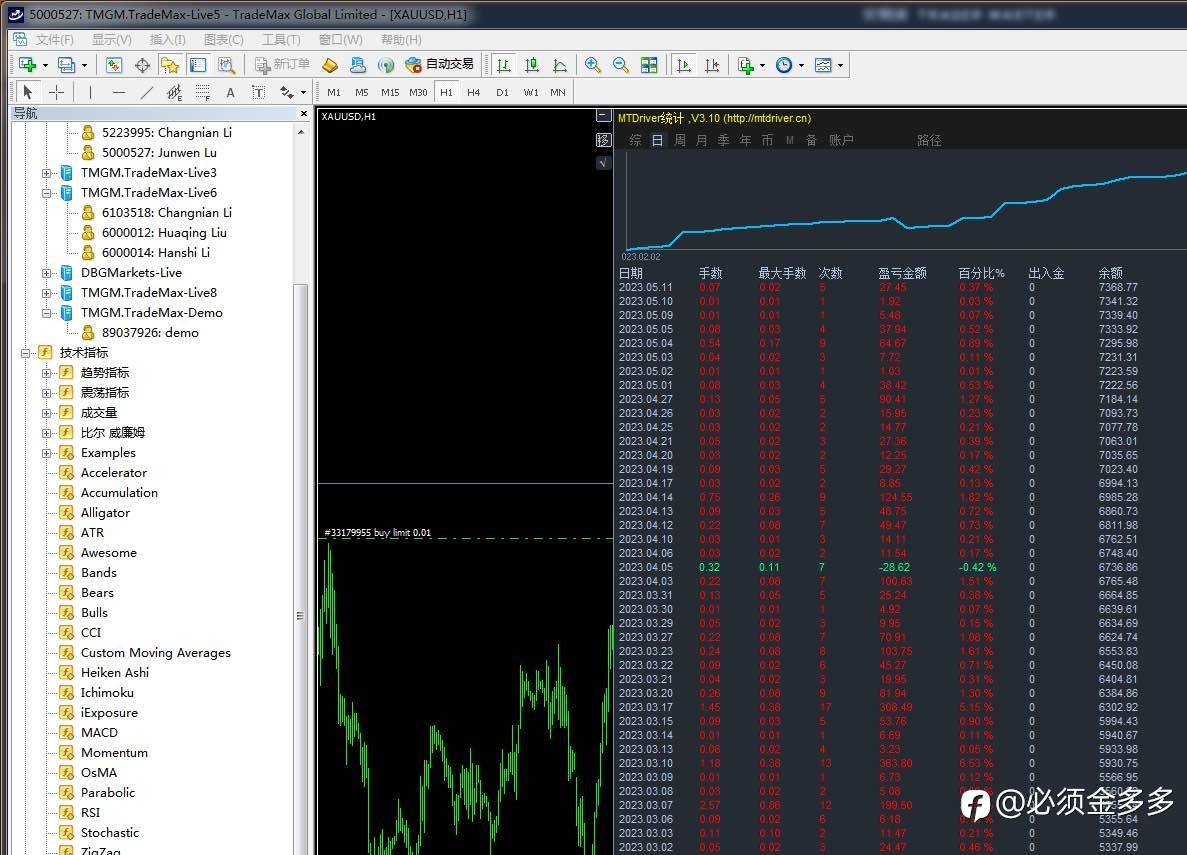This screenshot has width=1187, height=855.
Task: Select the horizontal line drawing tool
Action: [x=119, y=93]
